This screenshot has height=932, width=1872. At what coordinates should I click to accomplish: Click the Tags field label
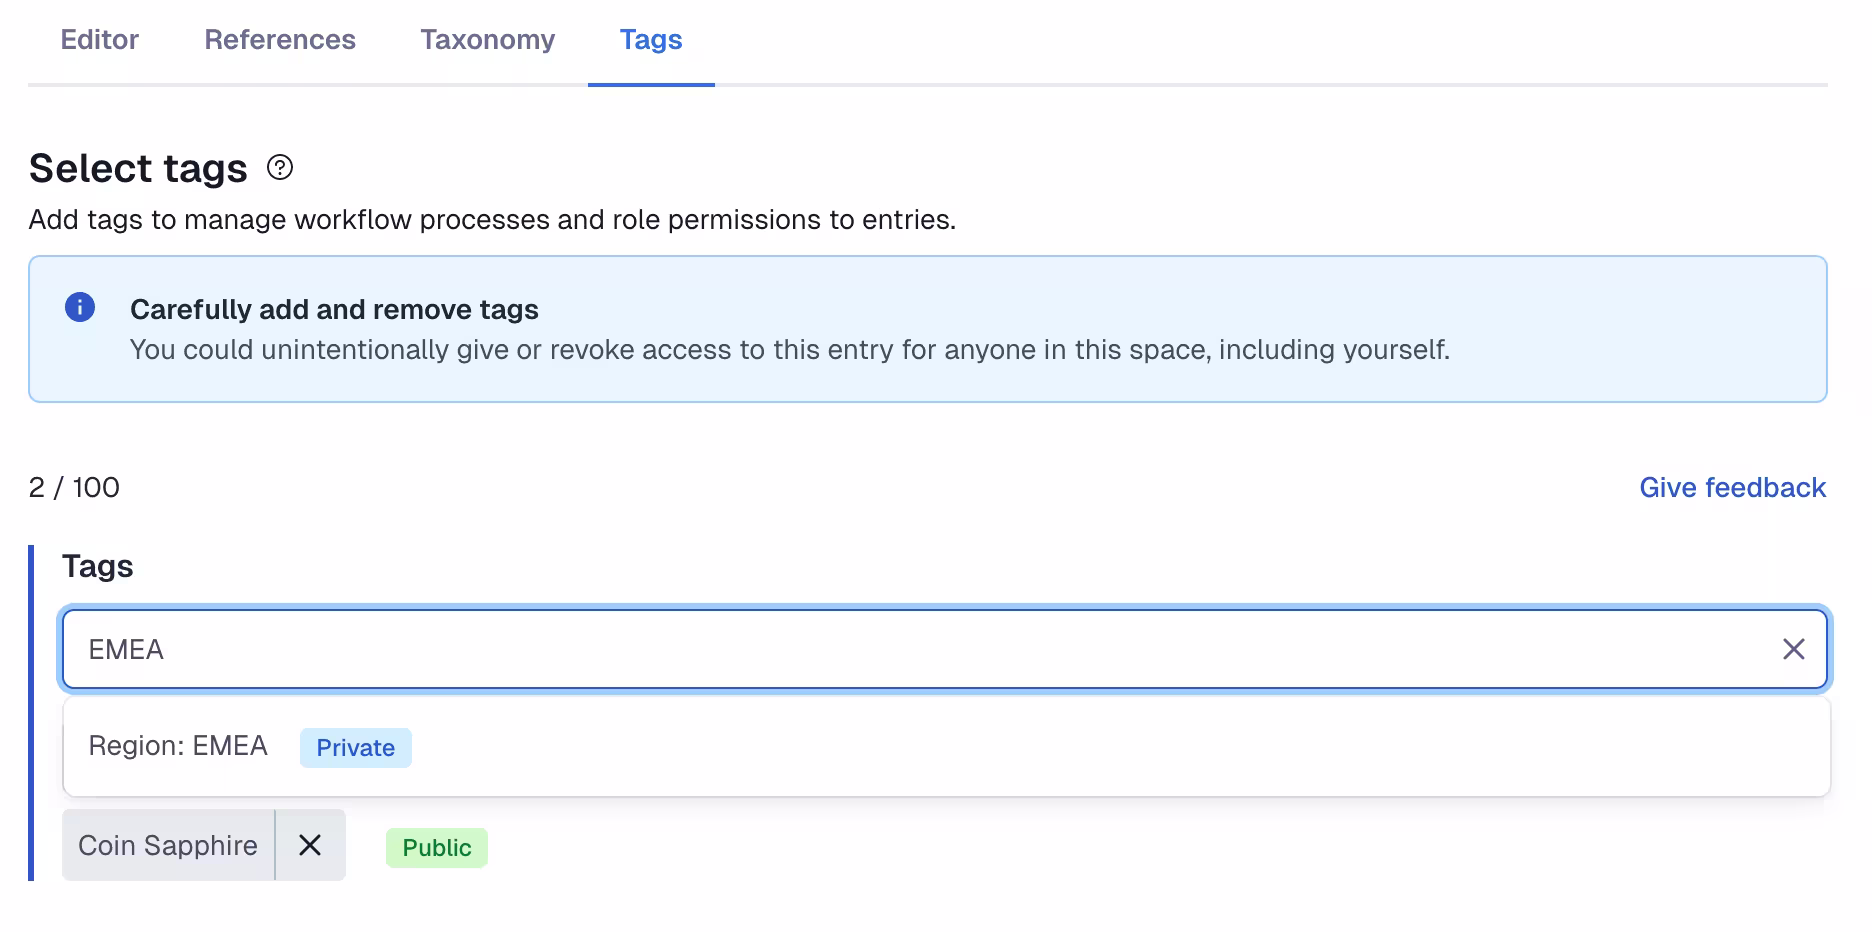click(98, 566)
